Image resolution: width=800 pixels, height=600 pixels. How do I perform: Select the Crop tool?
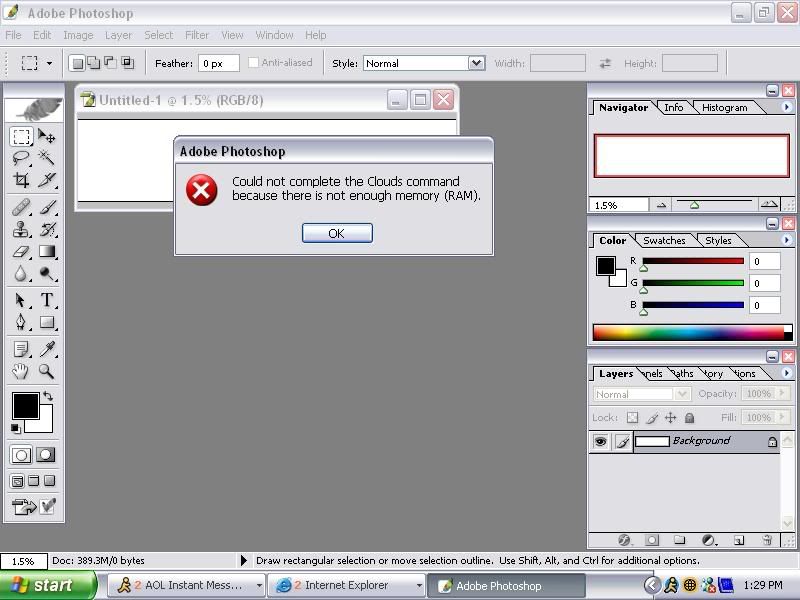pos(21,180)
